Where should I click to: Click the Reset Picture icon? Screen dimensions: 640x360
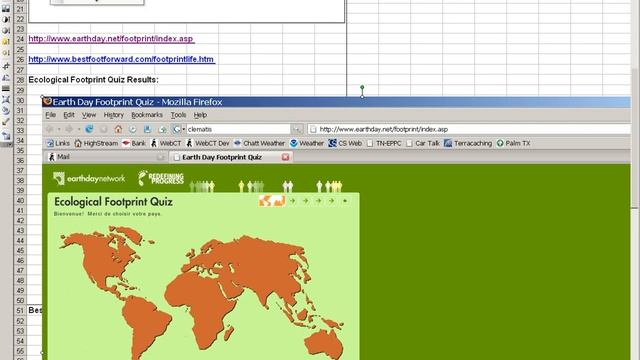[x=6, y=136]
